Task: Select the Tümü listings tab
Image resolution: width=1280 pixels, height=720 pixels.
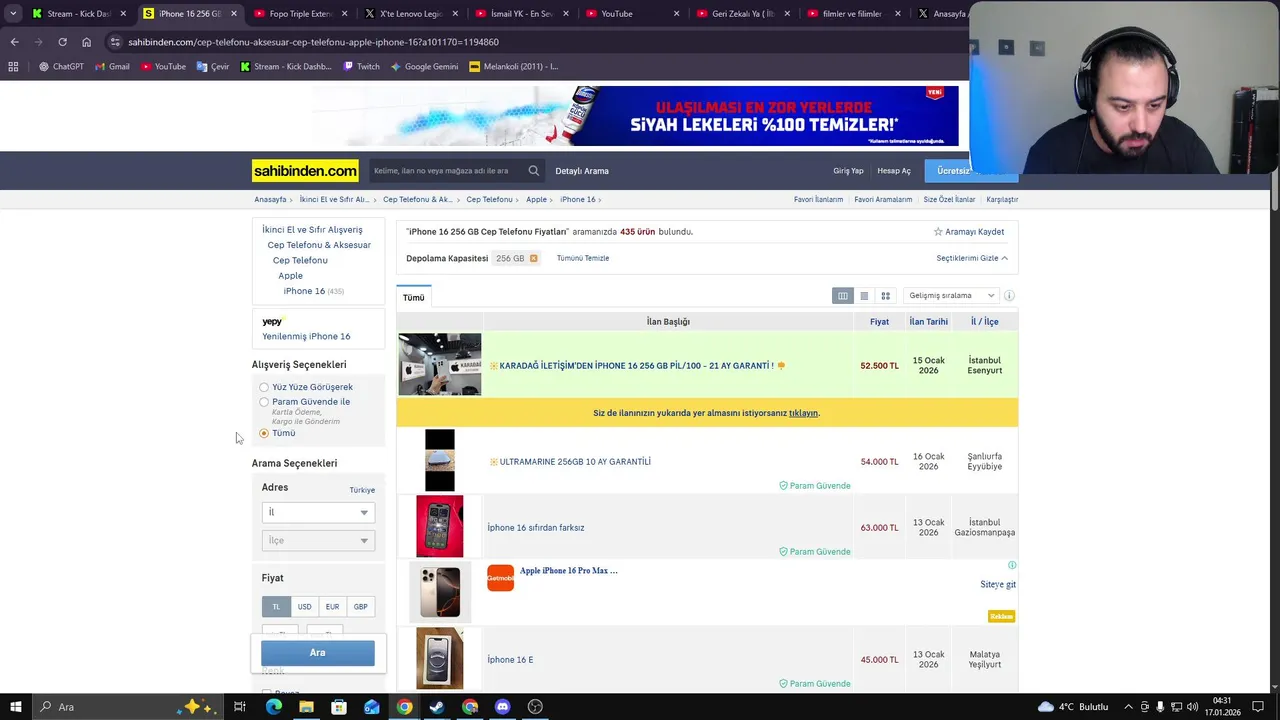Action: [x=413, y=298]
